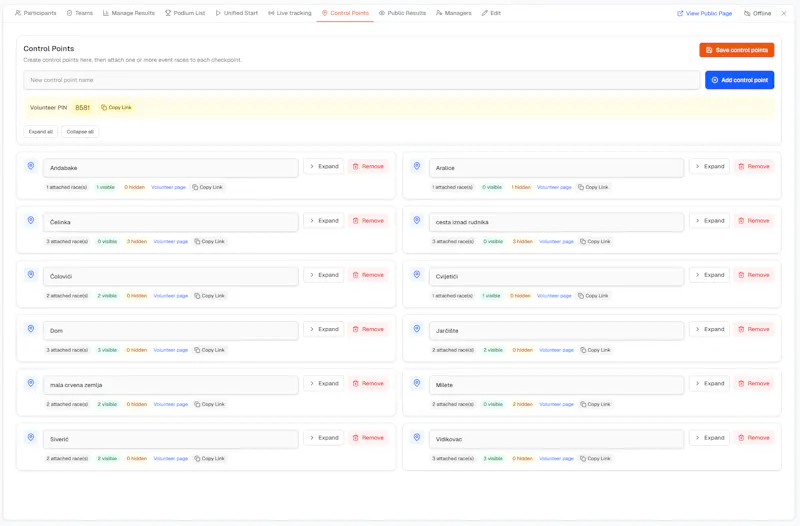Image resolution: width=800 pixels, height=526 pixels.
Task: Open the Managers tab
Action: click(x=454, y=13)
